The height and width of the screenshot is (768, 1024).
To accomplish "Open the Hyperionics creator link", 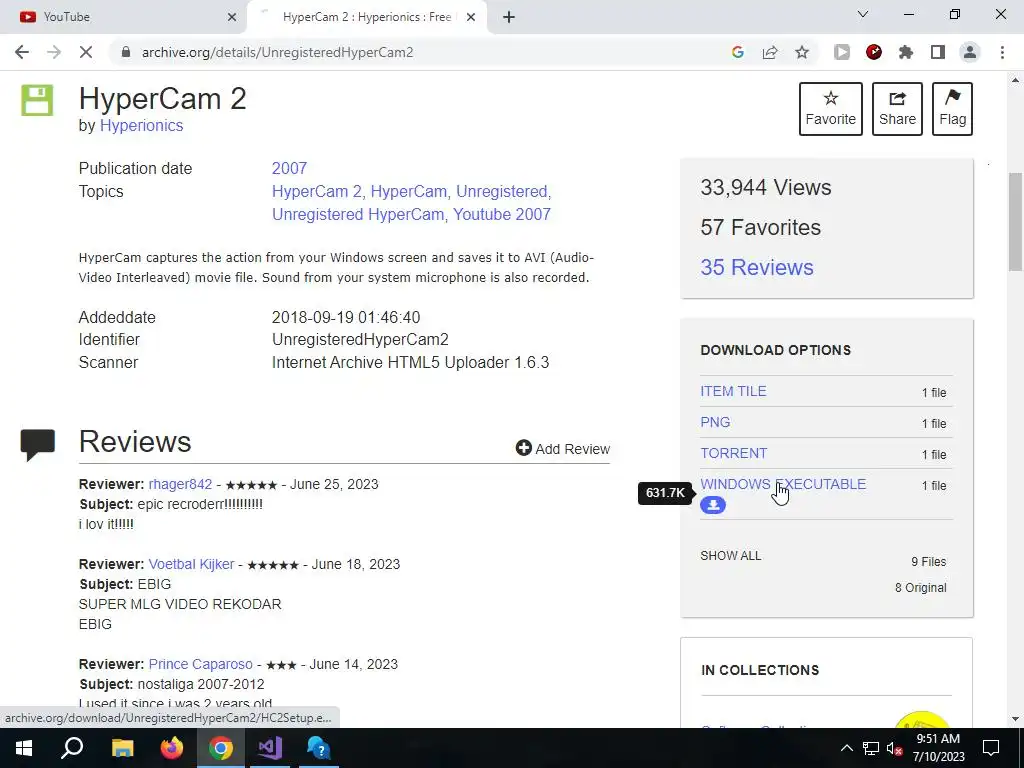I will coord(141,125).
